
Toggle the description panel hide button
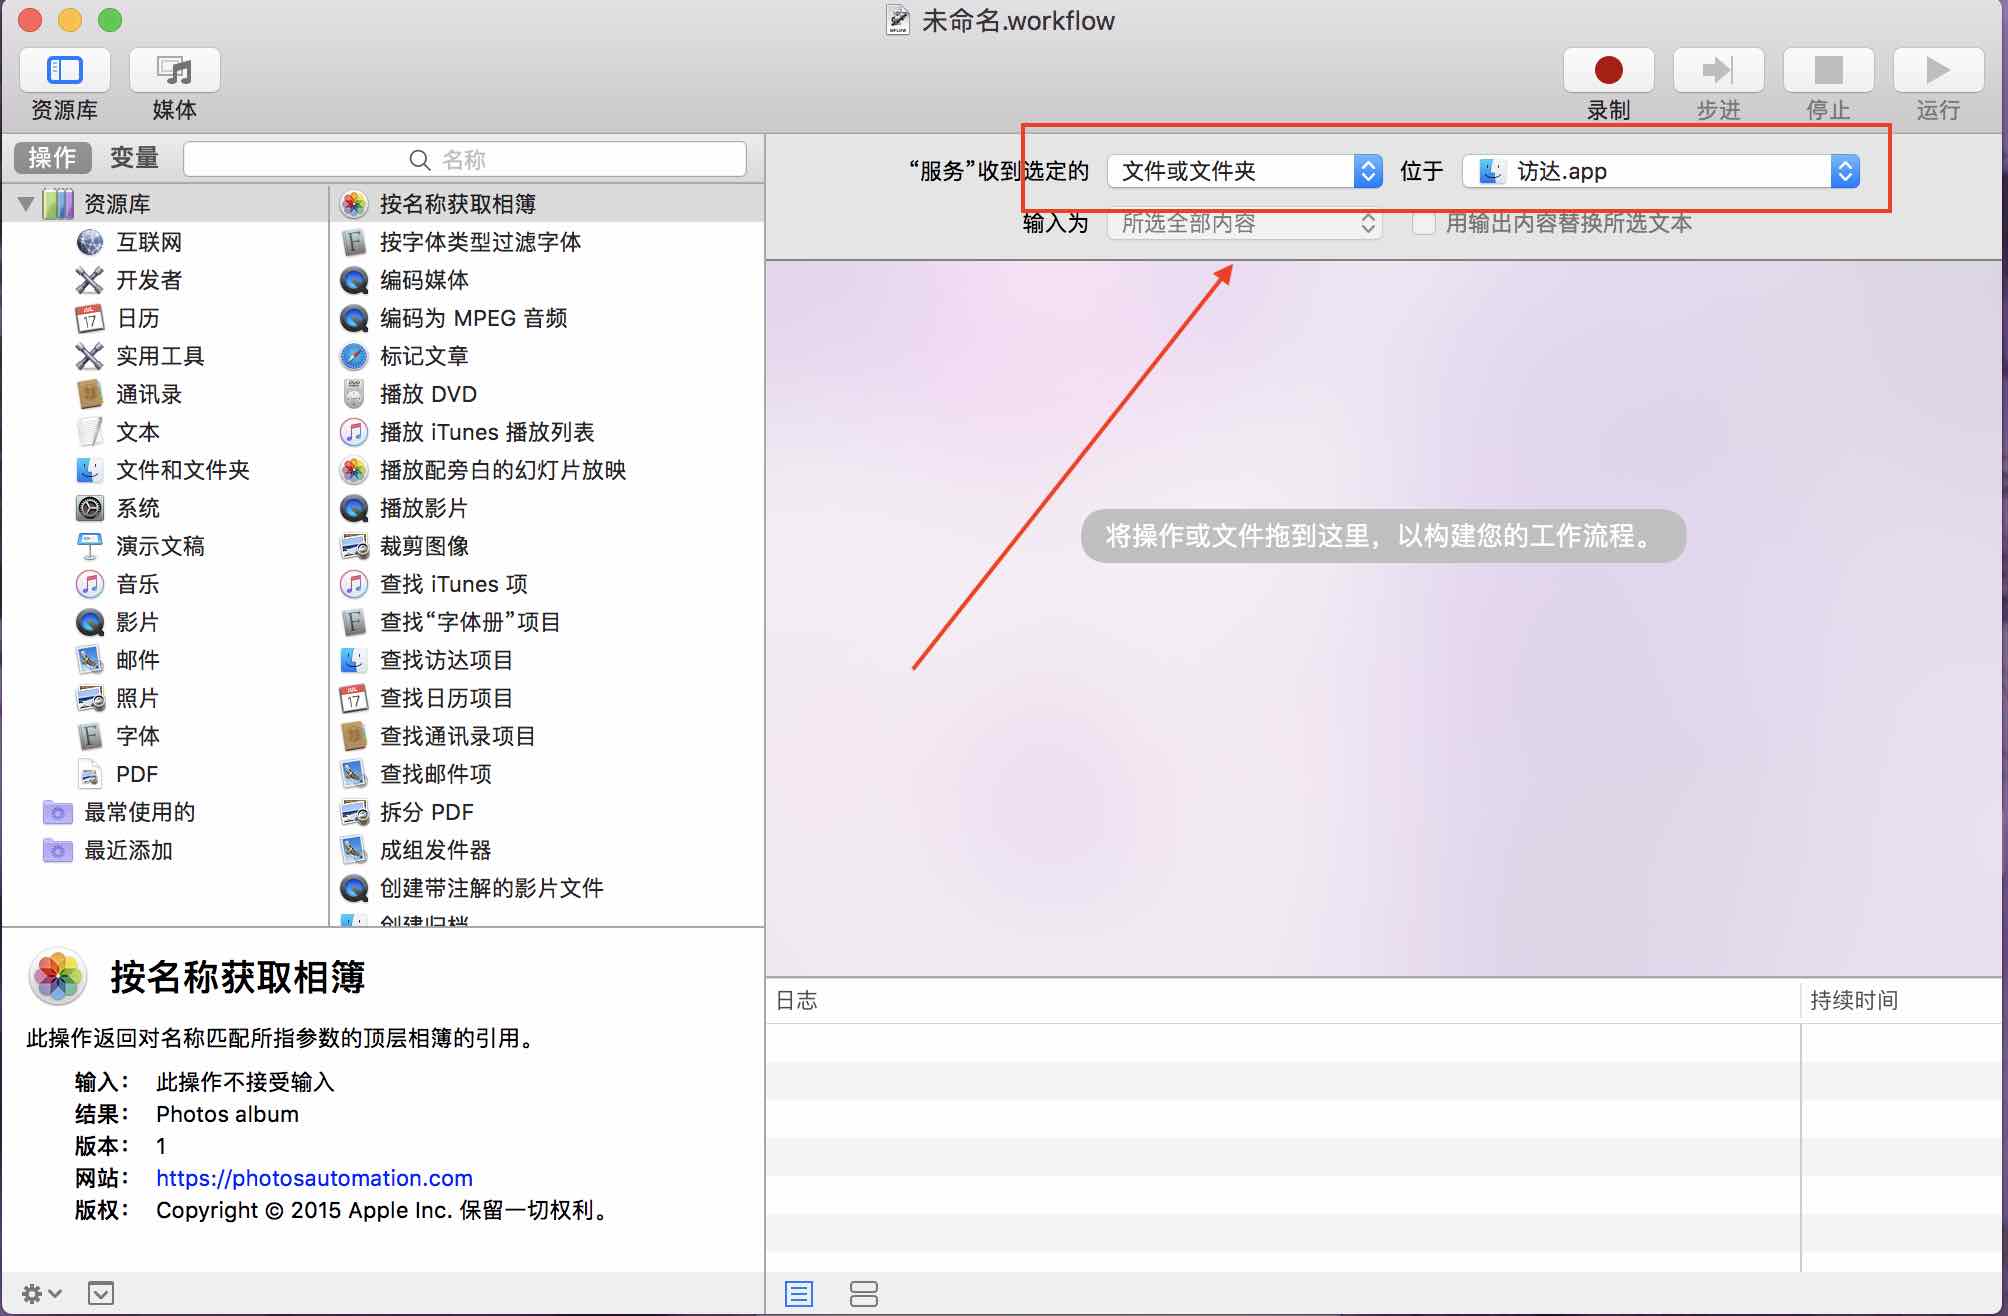pos(101,1293)
